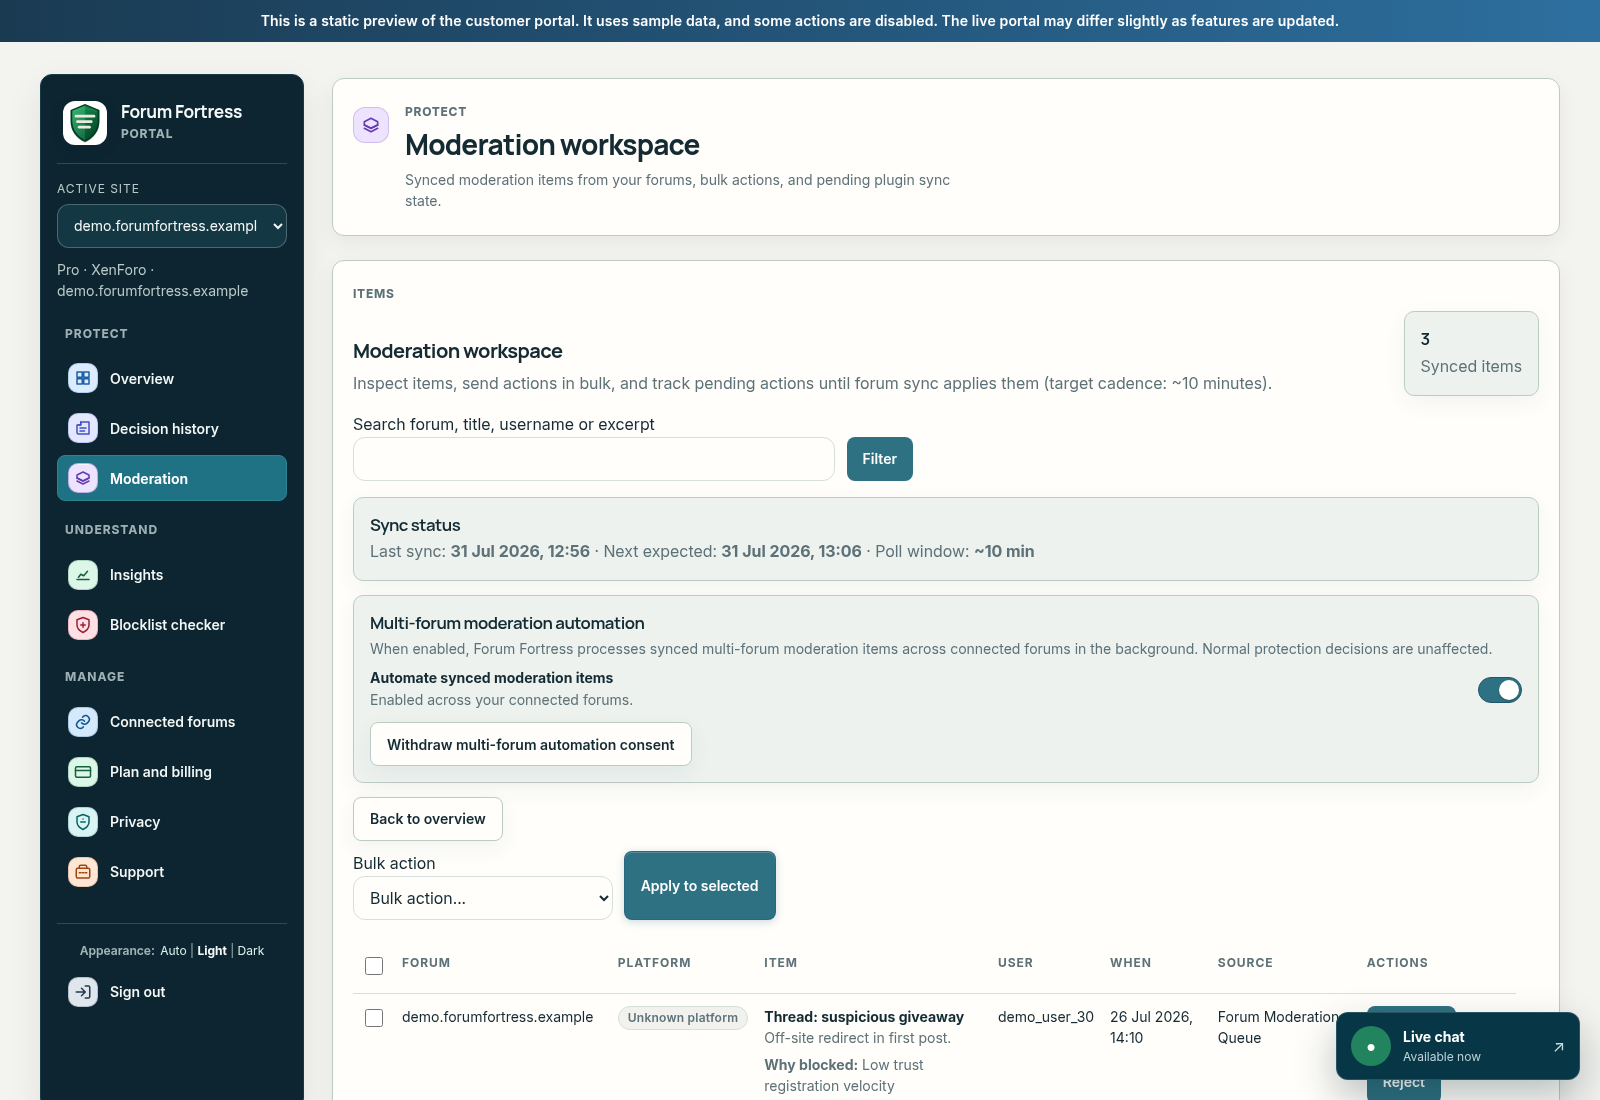Click the Platform column header

coord(654,963)
